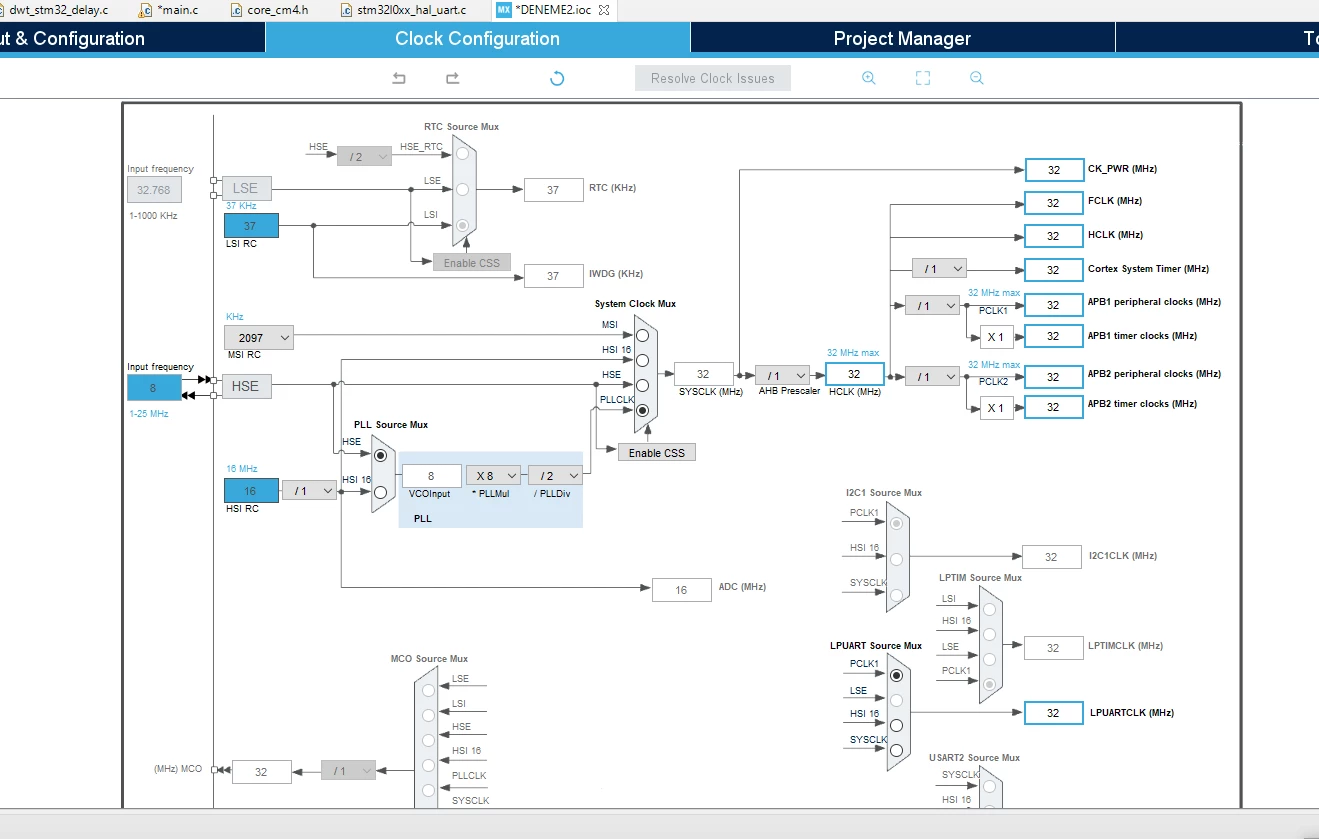Click the APB2 timer clocks value box

coord(1054,407)
